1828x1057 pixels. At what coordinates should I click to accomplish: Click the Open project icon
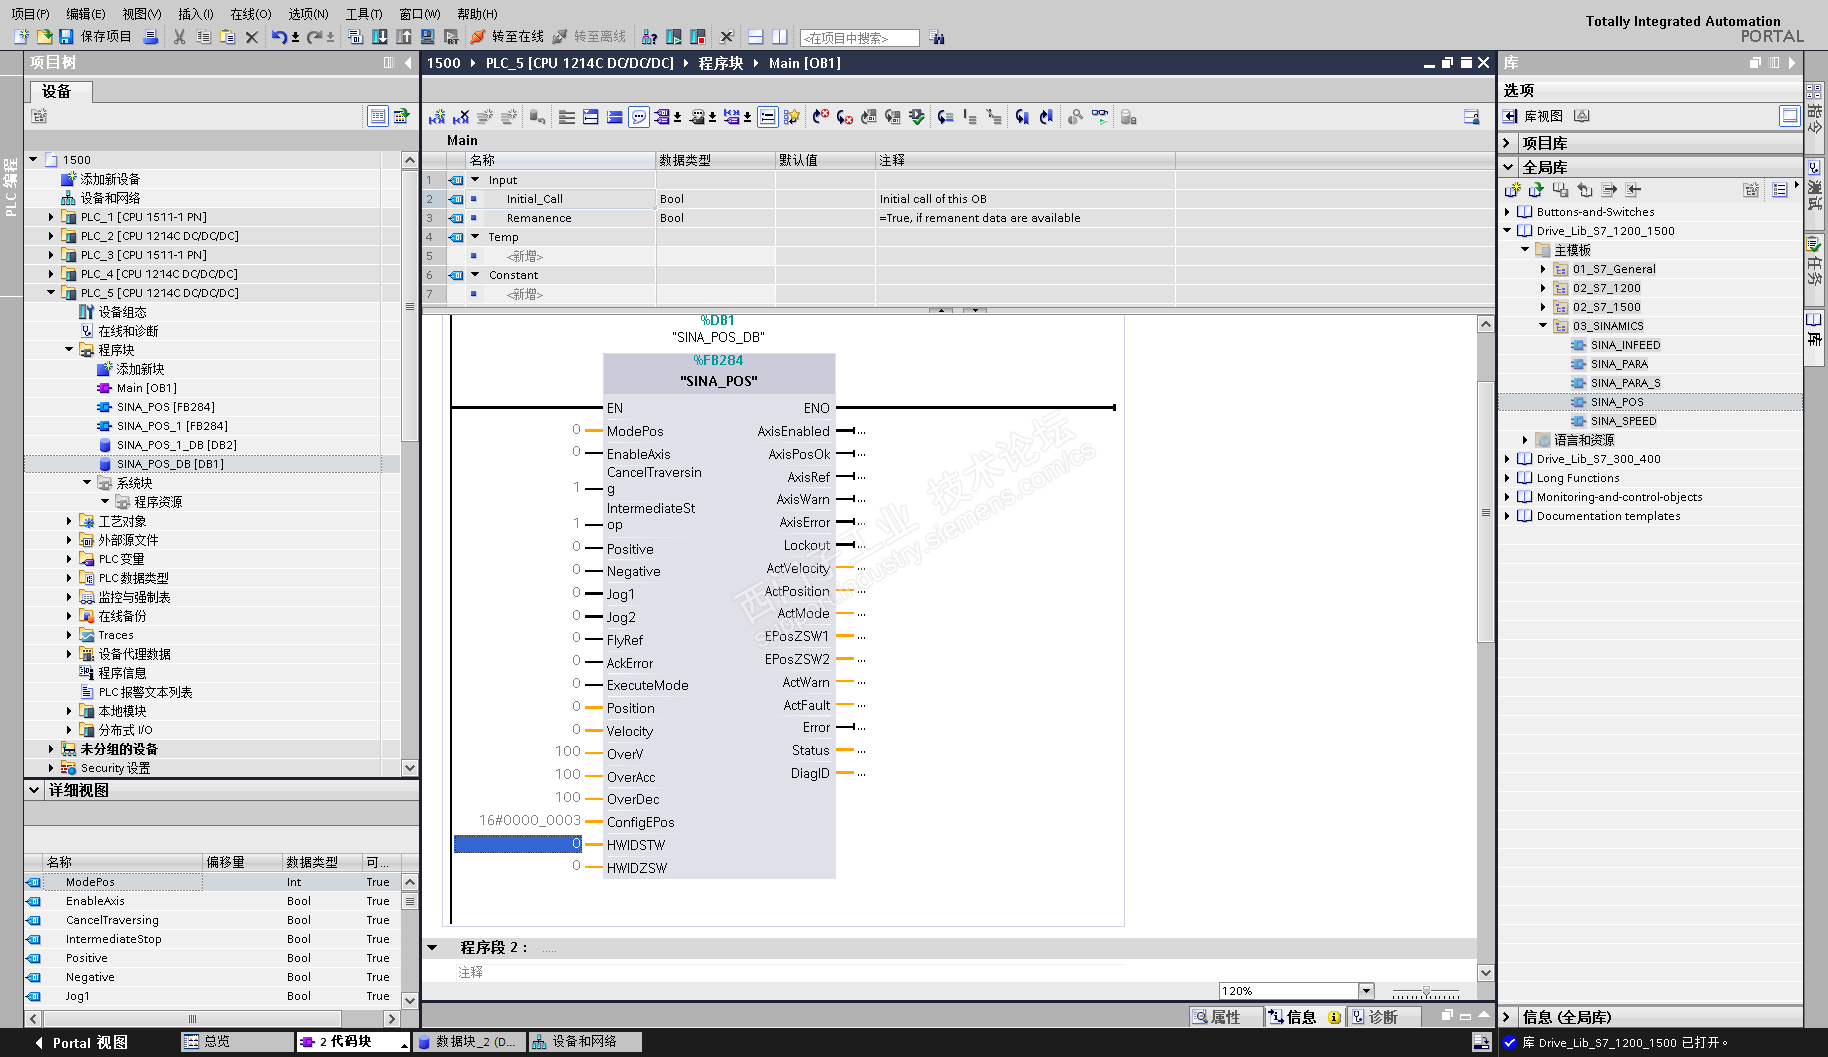pos(44,37)
